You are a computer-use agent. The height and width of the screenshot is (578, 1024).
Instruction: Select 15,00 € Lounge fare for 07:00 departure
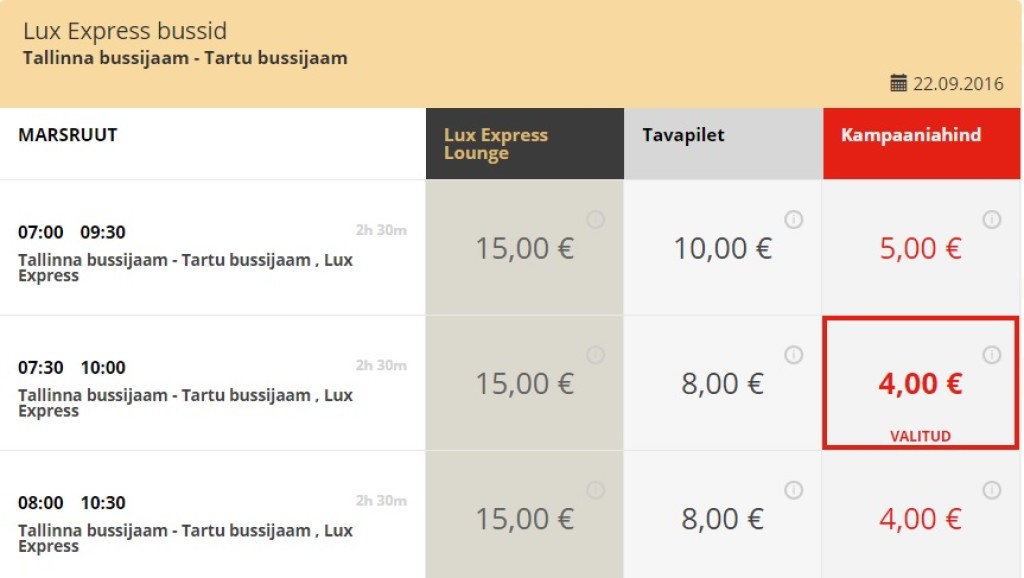524,248
